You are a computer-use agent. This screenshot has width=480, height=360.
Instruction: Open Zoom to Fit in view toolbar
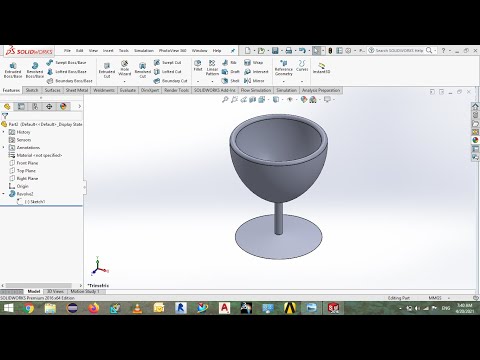pos(225,99)
